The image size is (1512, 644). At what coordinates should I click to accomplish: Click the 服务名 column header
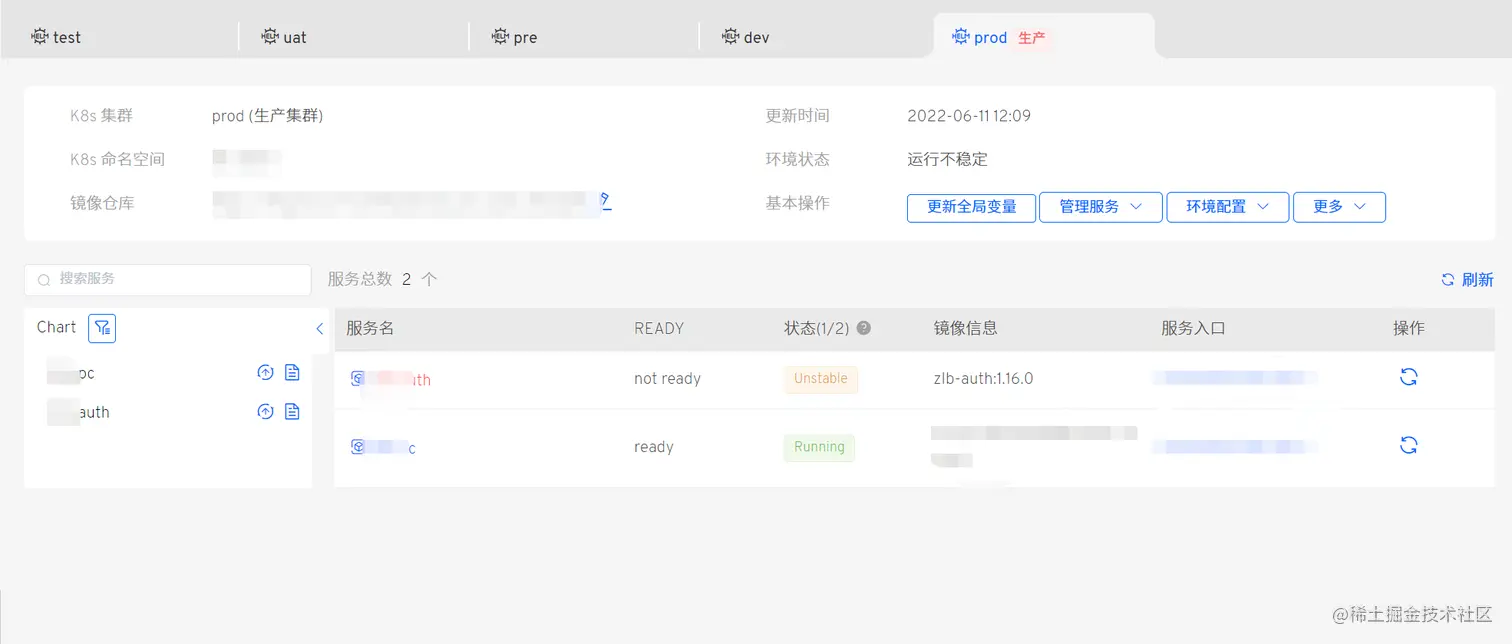tap(371, 328)
